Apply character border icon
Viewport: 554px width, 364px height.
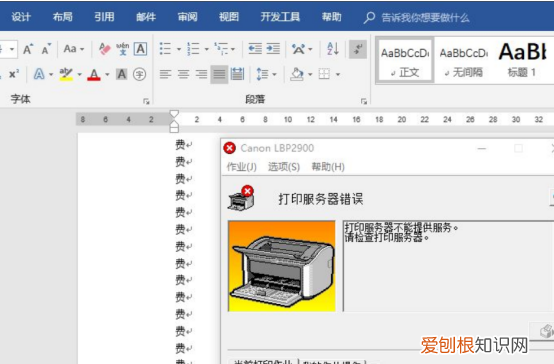coord(140,49)
